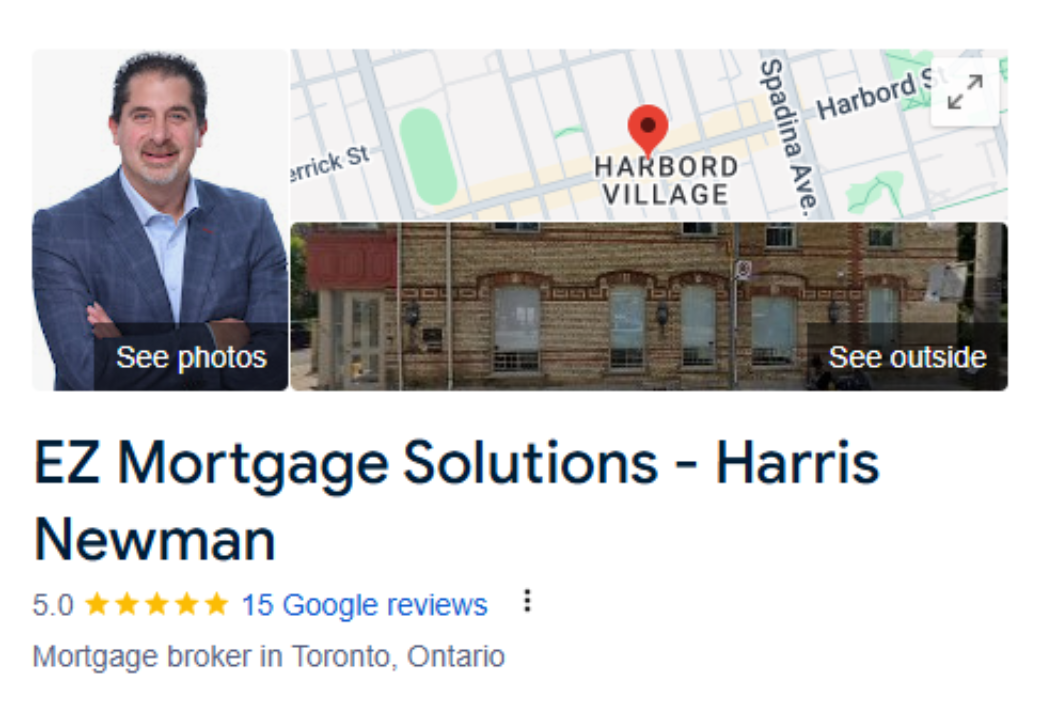Click the Harbord Village label on map
This screenshot has height=720, width=1057.
(666, 181)
